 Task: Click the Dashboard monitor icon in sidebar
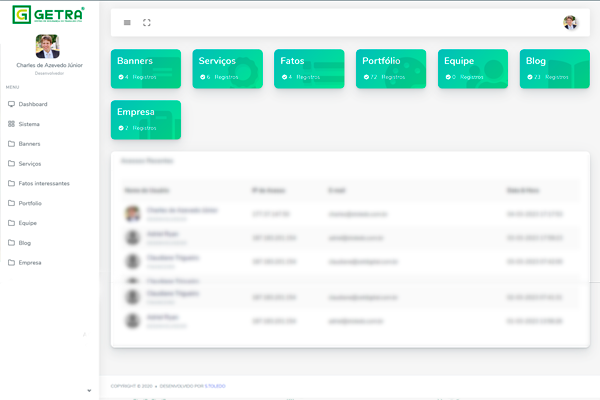point(11,104)
